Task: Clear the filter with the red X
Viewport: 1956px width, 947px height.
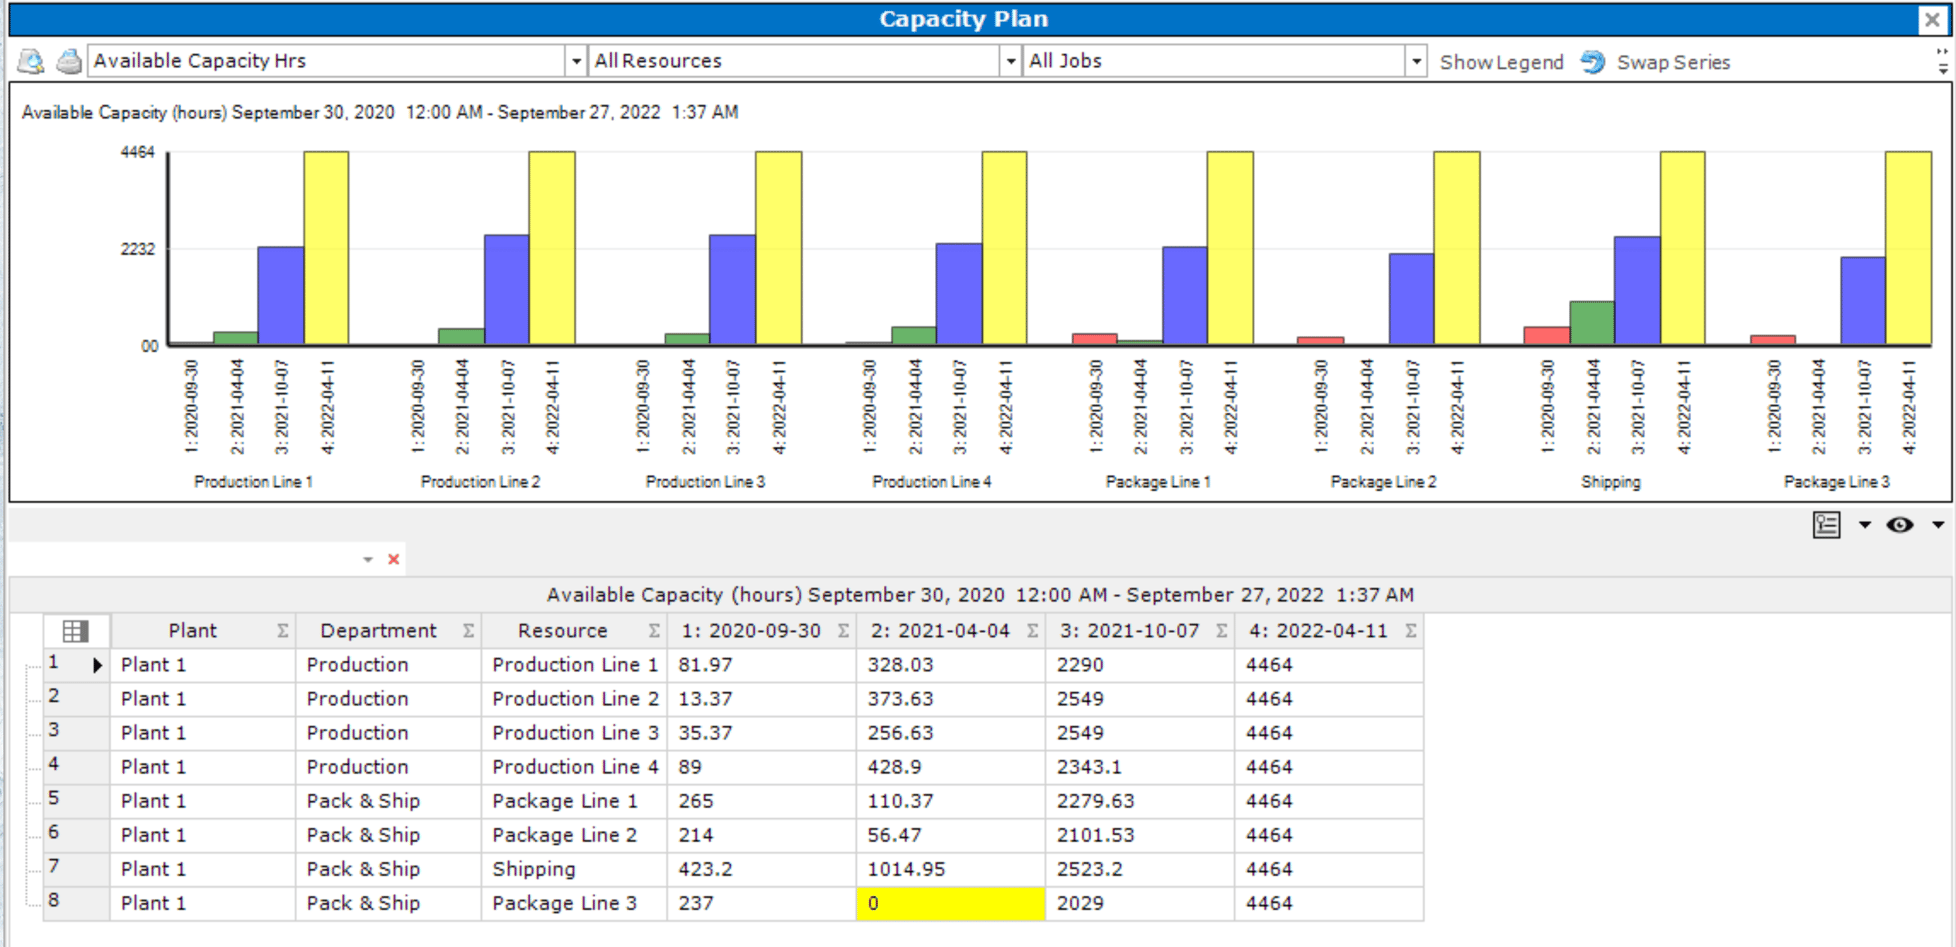Action: click(392, 559)
